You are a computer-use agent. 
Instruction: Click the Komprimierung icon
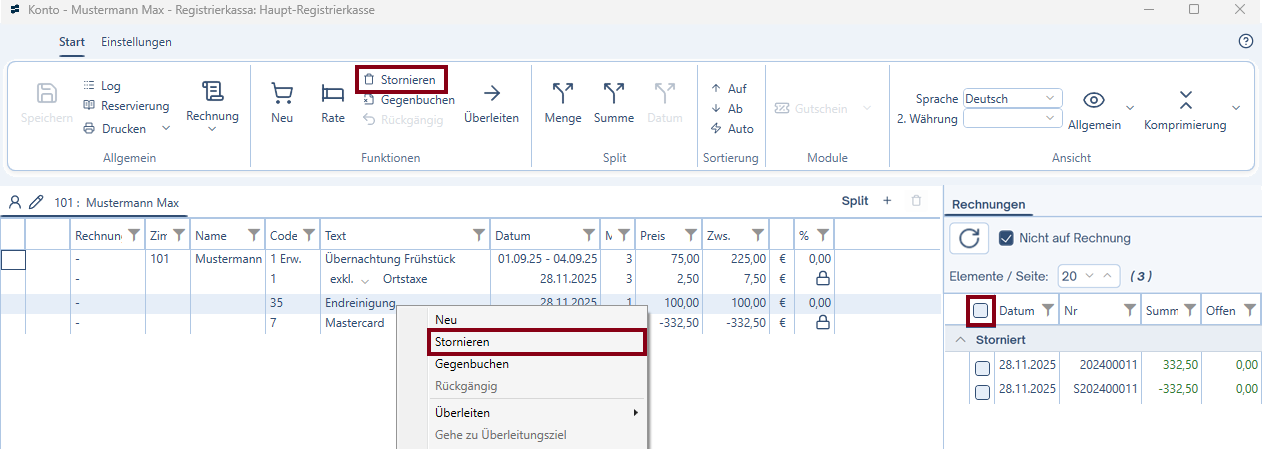coord(1185,100)
